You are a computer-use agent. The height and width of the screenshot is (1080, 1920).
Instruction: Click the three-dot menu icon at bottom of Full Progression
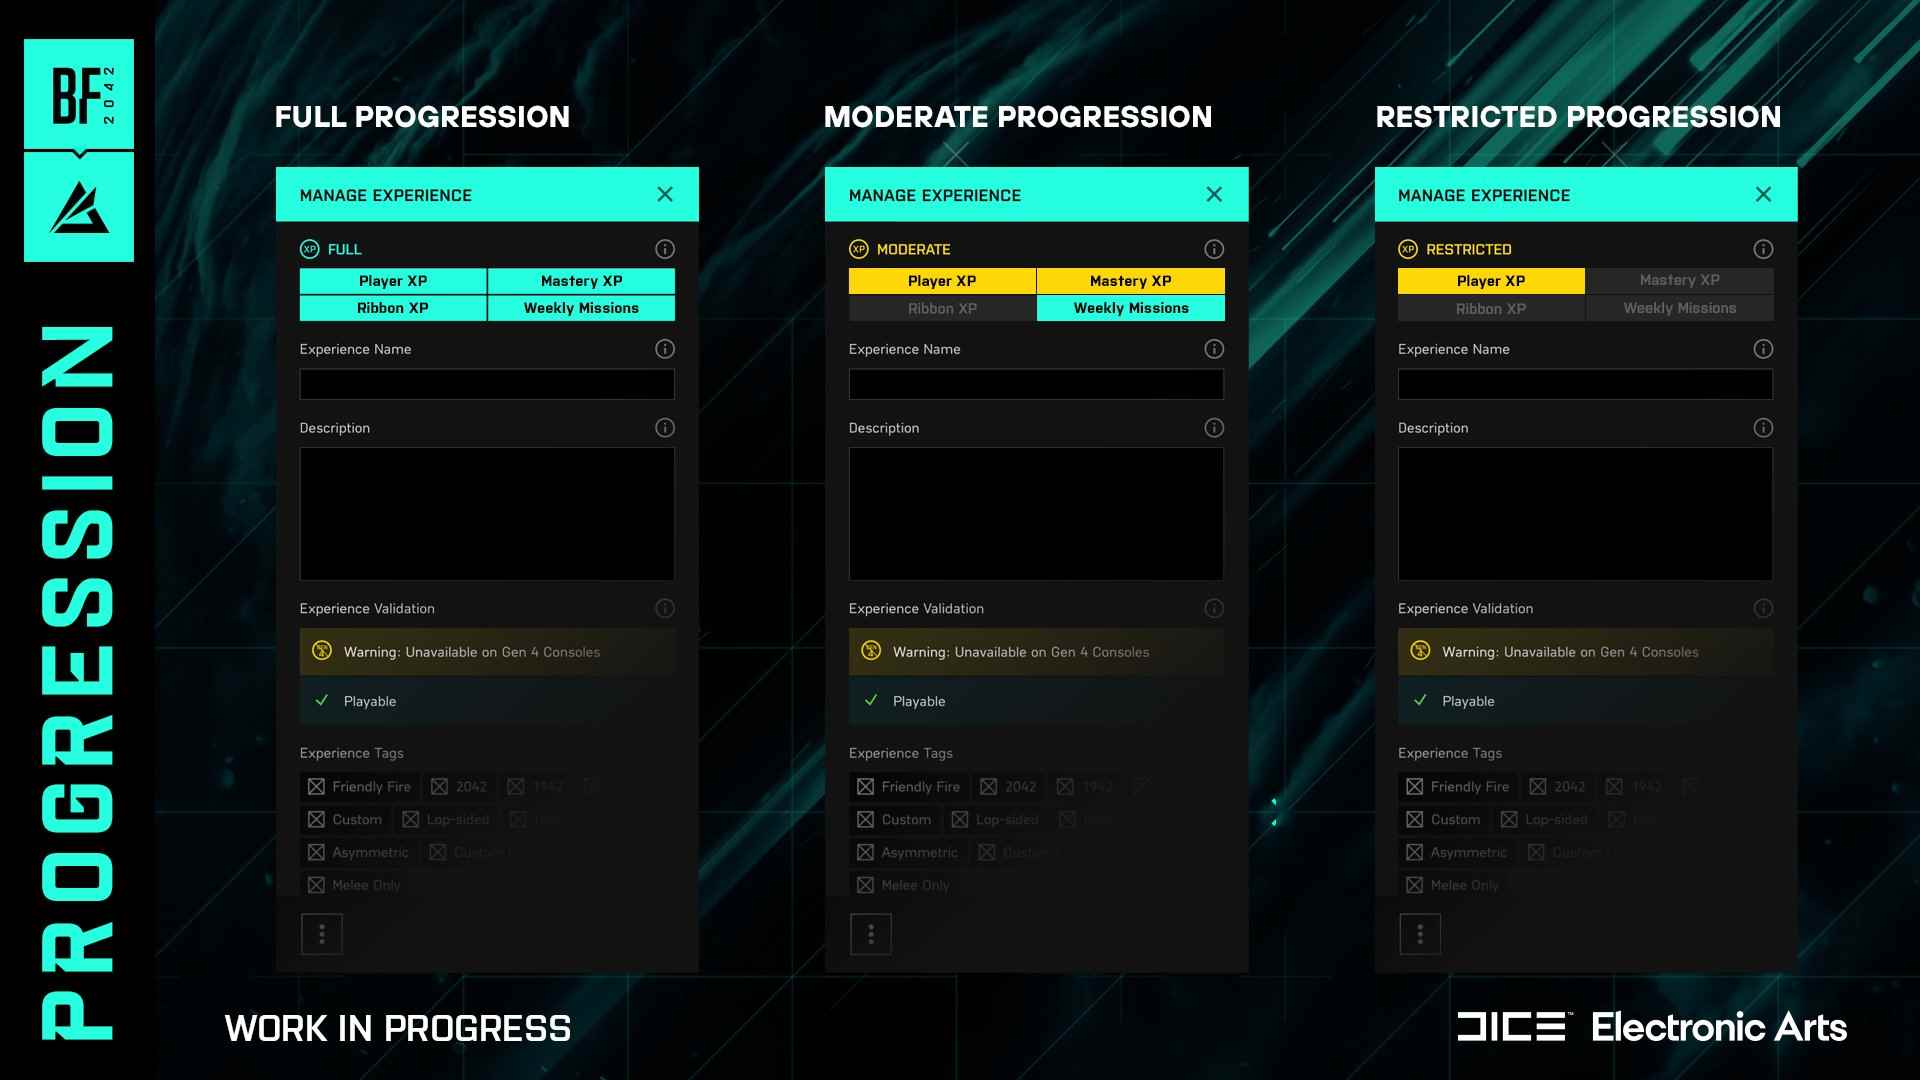320,934
